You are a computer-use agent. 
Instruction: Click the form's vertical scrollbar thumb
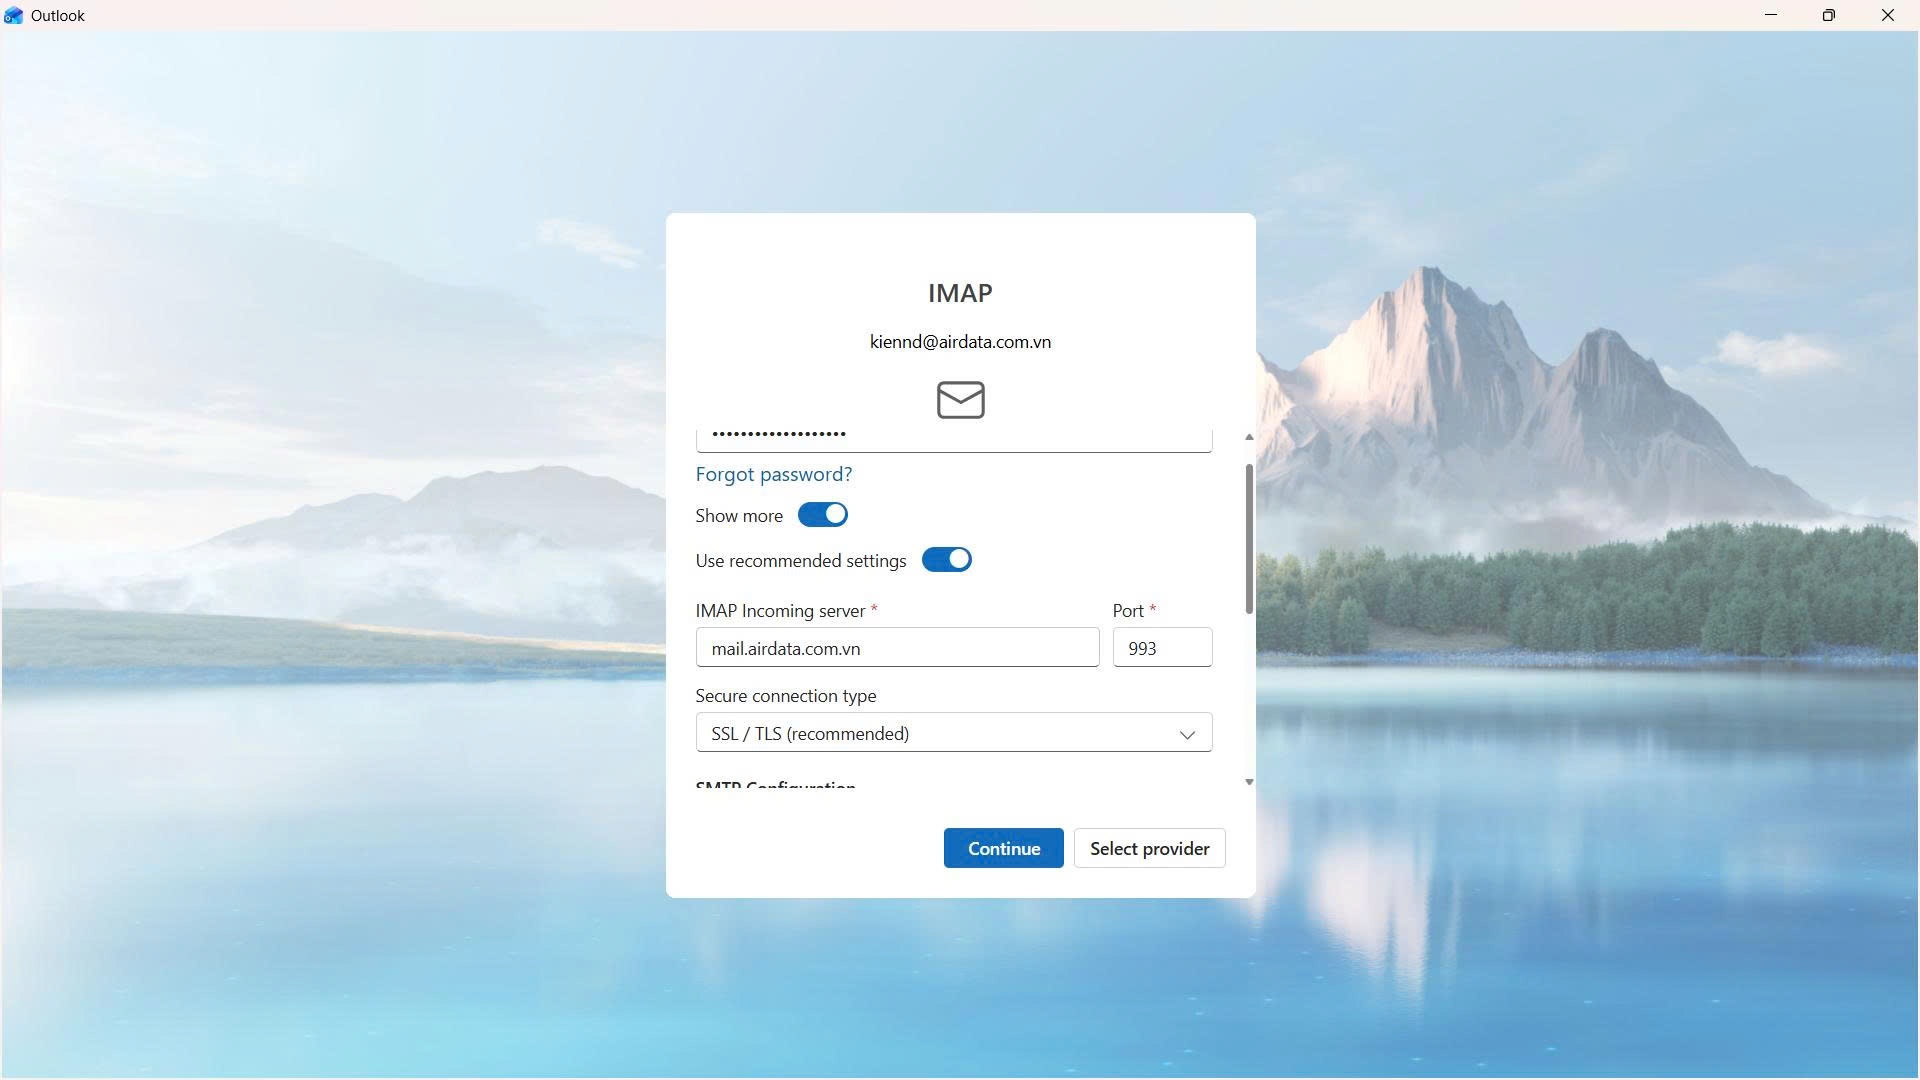(1248, 540)
